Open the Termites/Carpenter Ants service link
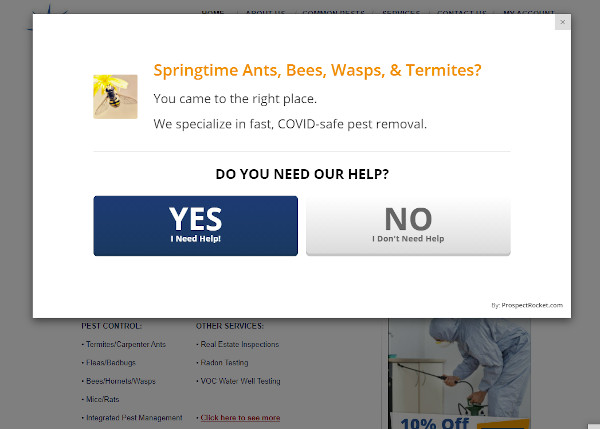Image resolution: width=600 pixels, height=429 pixels. click(x=126, y=344)
